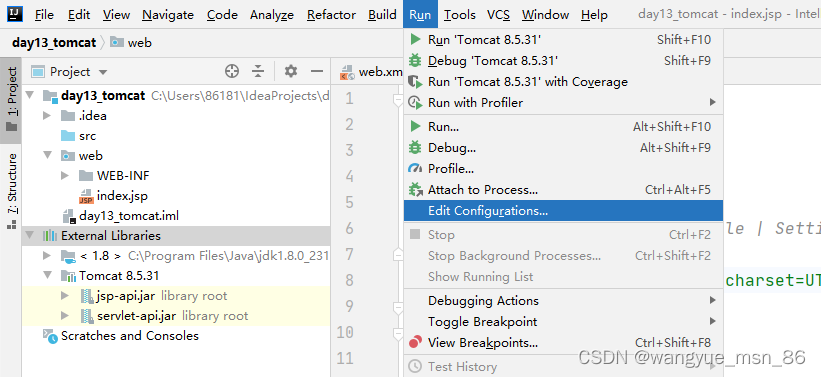This screenshot has height=377, width=821.
Task: Select the index.jsp file icon
Action: pyautogui.click(x=86, y=196)
